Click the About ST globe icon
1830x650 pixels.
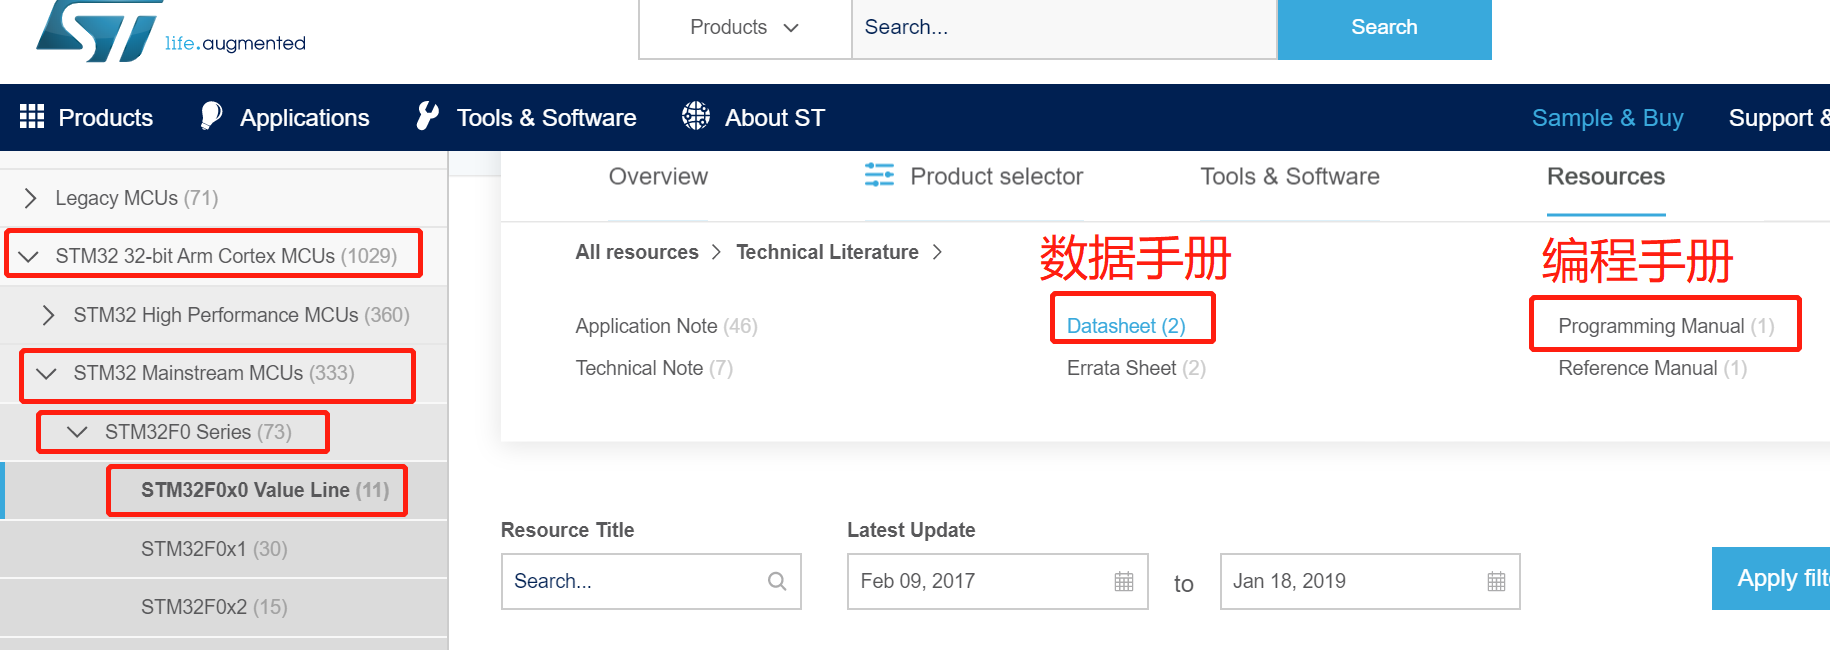pyautogui.click(x=696, y=116)
